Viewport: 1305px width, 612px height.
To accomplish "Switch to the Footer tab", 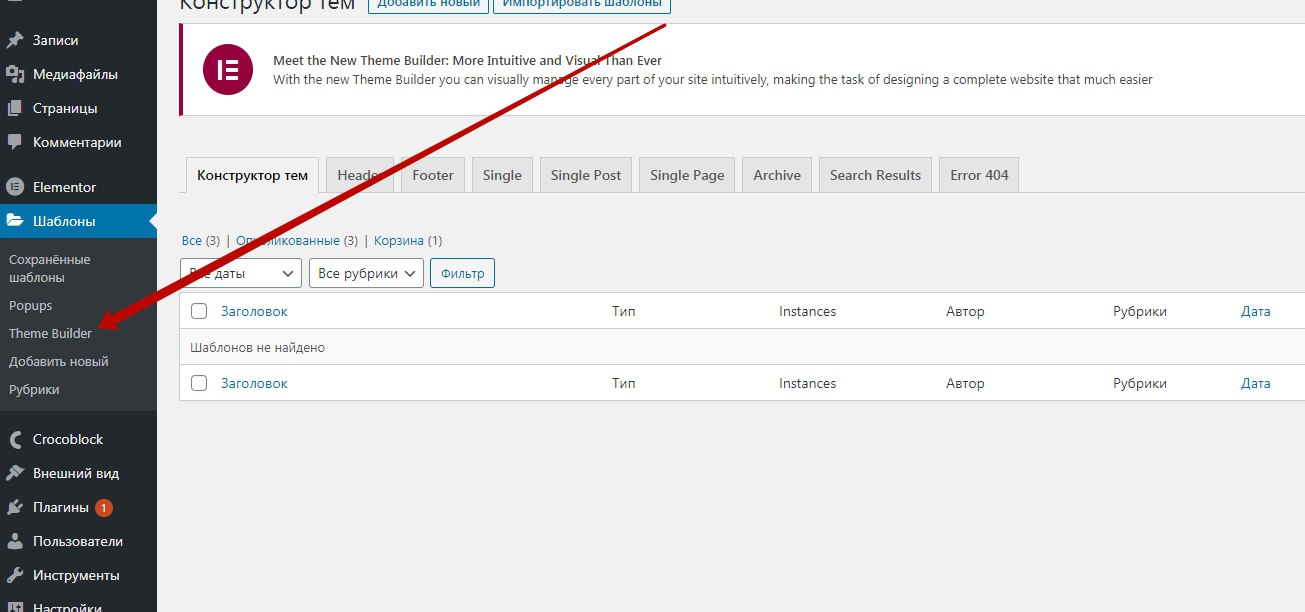I will click(433, 175).
